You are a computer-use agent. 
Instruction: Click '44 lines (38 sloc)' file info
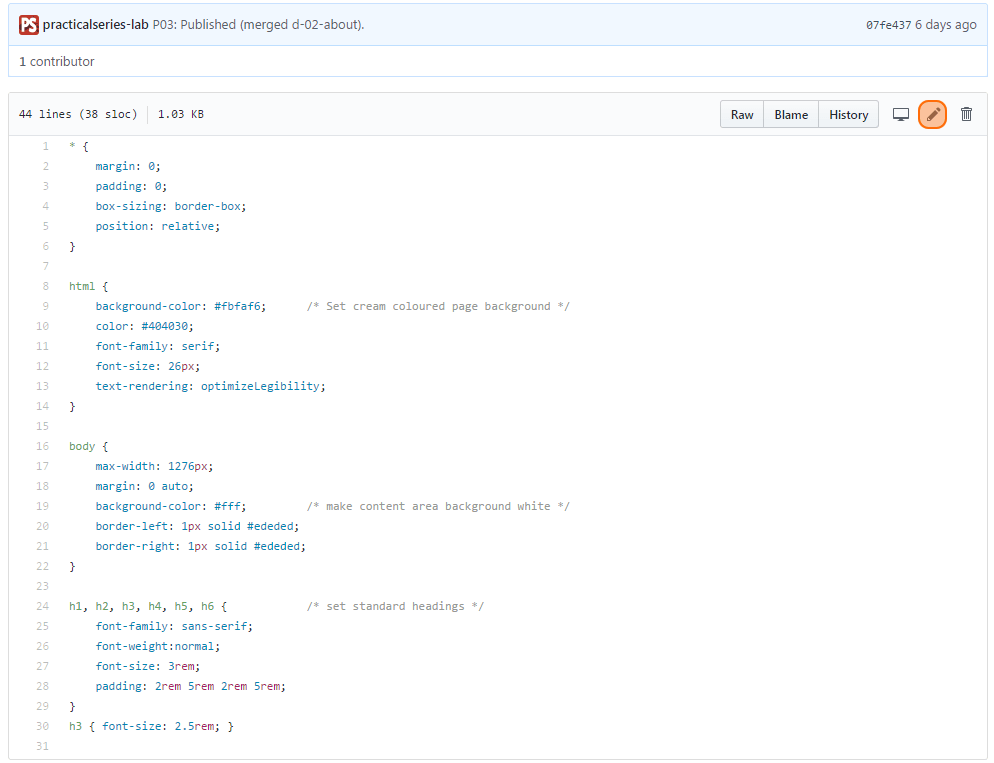point(78,114)
